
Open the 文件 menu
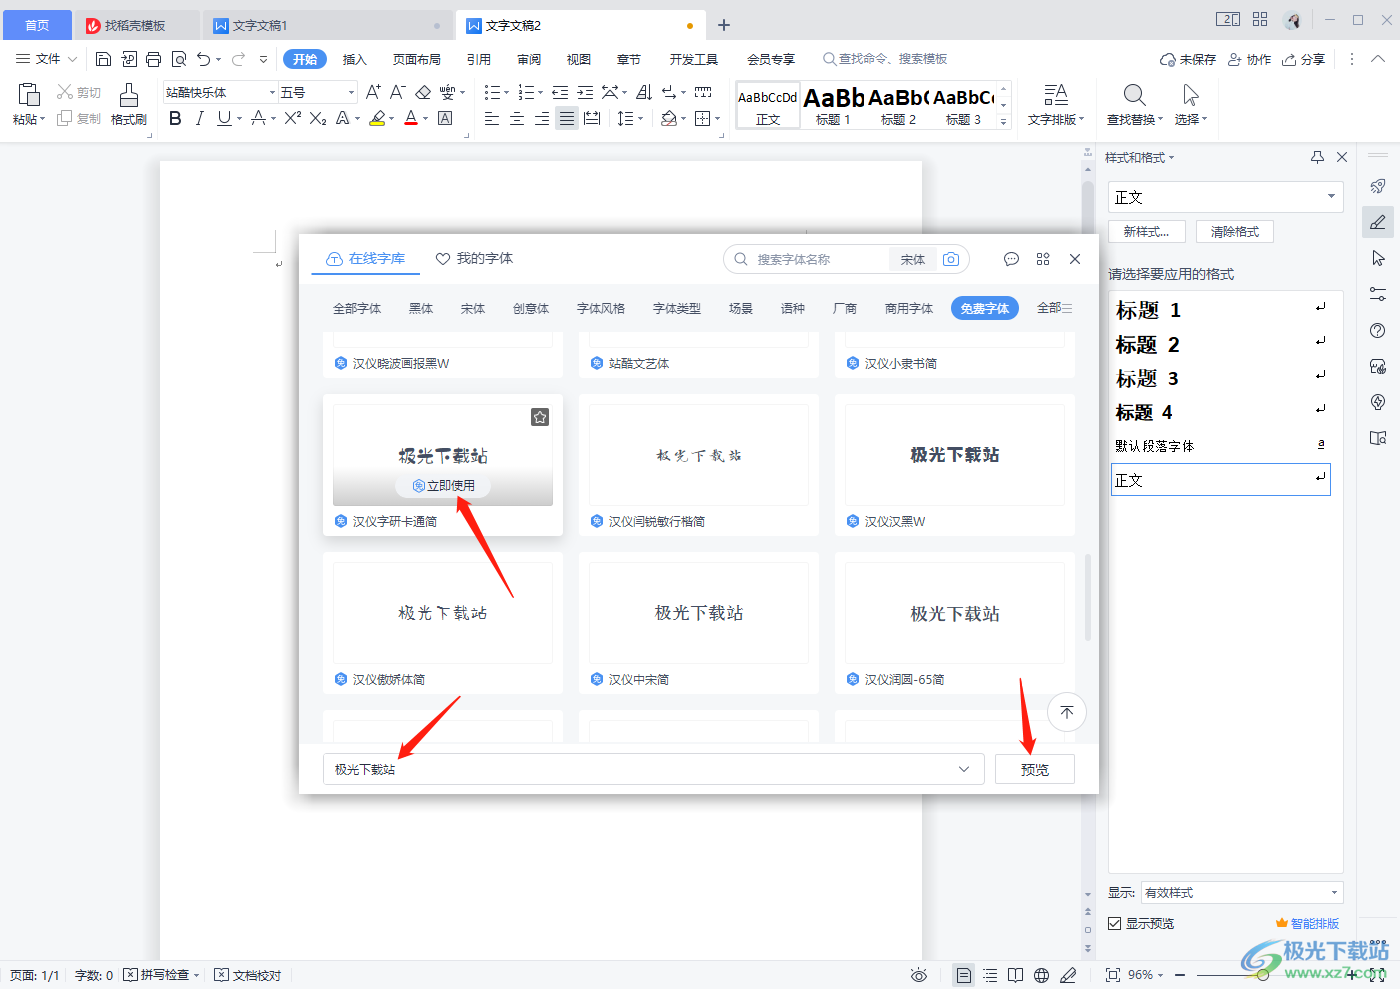click(x=47, y=59)
